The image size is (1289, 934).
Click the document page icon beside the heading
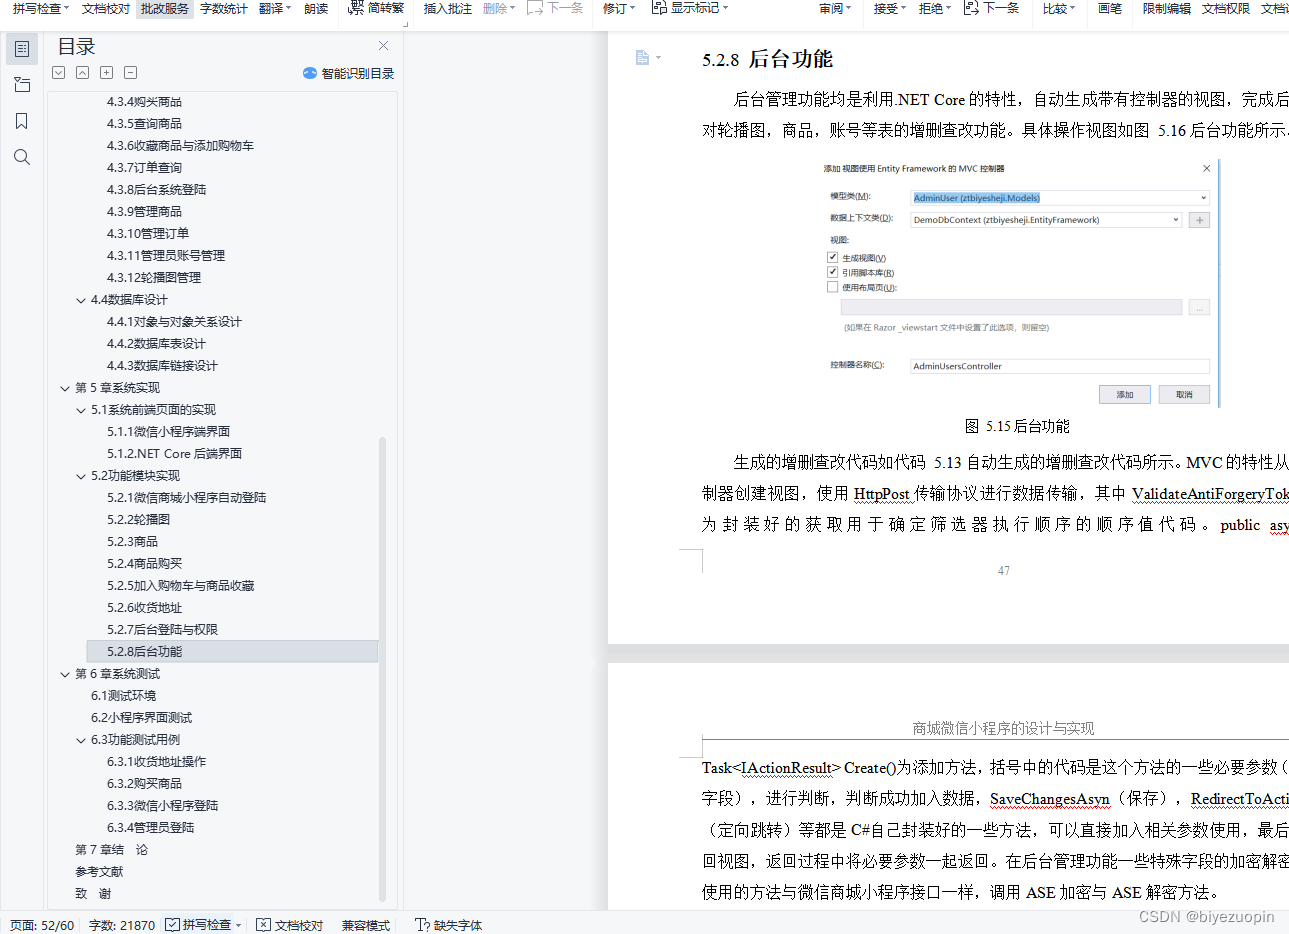click(642, 58)
